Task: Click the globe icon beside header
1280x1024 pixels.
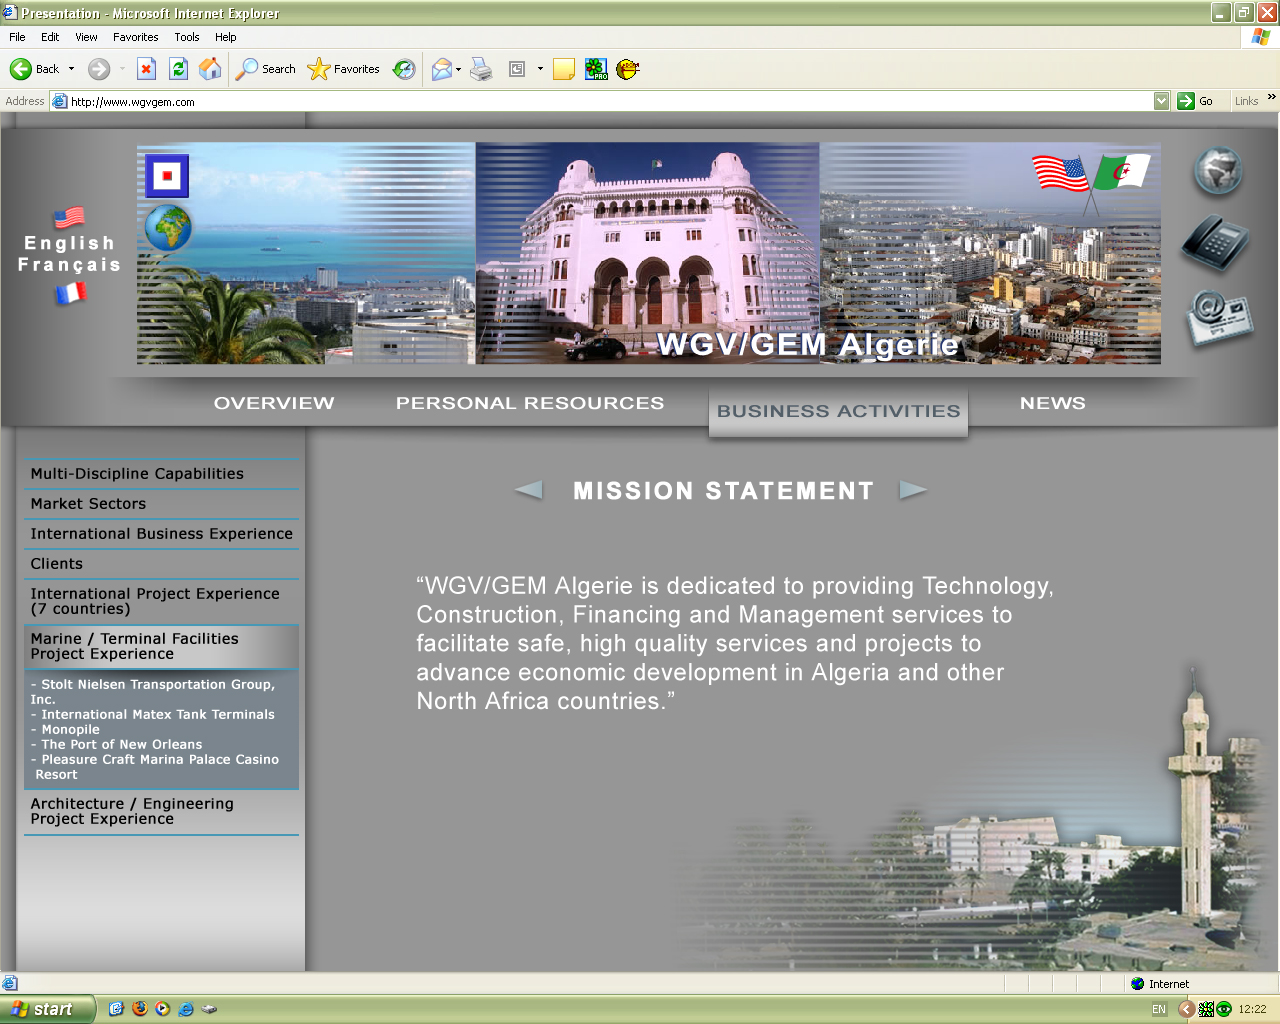Action: (x=1218, y=170)
